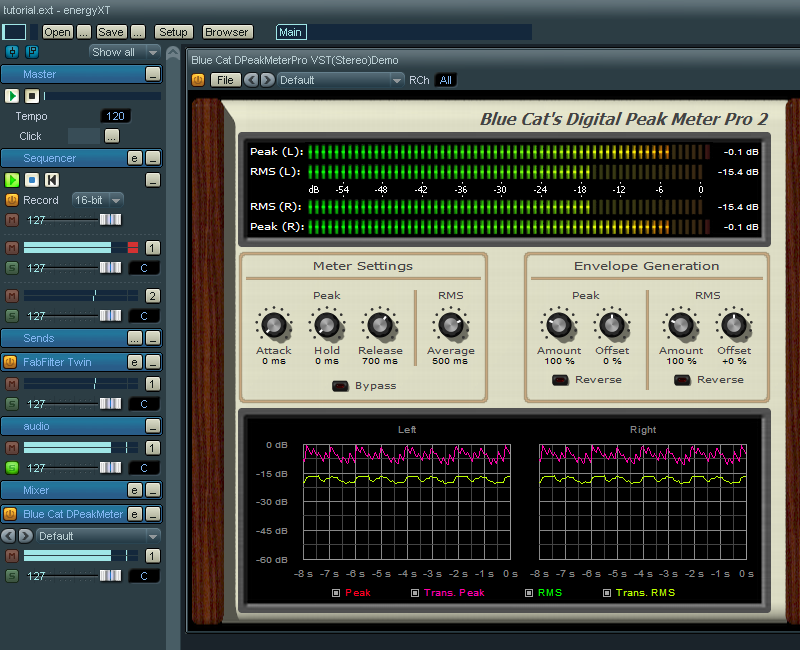This screenshot has width=800, height=650.
Task: Toggle the Peak curve checkbox in graph legend
Action: tap(336, 593)
